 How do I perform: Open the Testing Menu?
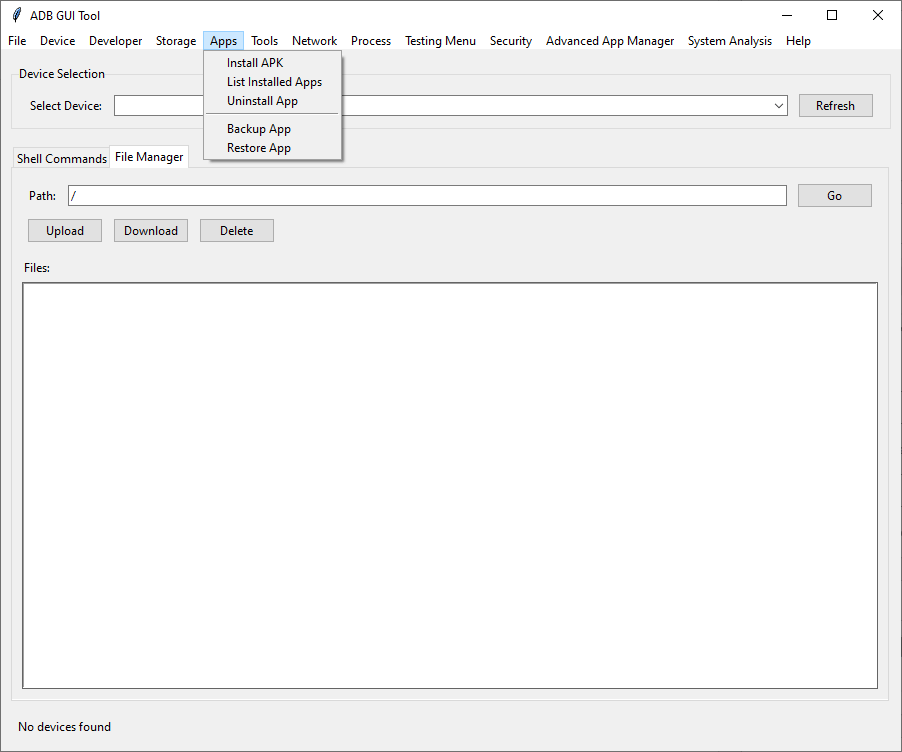440,41
